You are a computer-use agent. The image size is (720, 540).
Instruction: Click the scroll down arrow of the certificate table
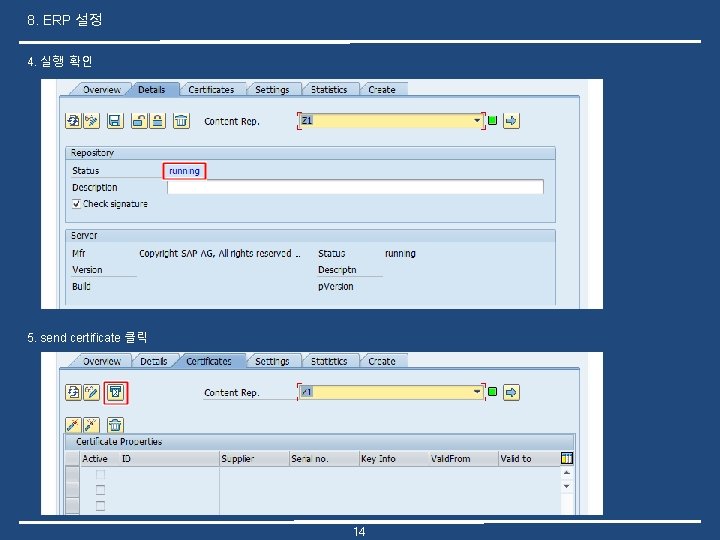click(567, 486)
